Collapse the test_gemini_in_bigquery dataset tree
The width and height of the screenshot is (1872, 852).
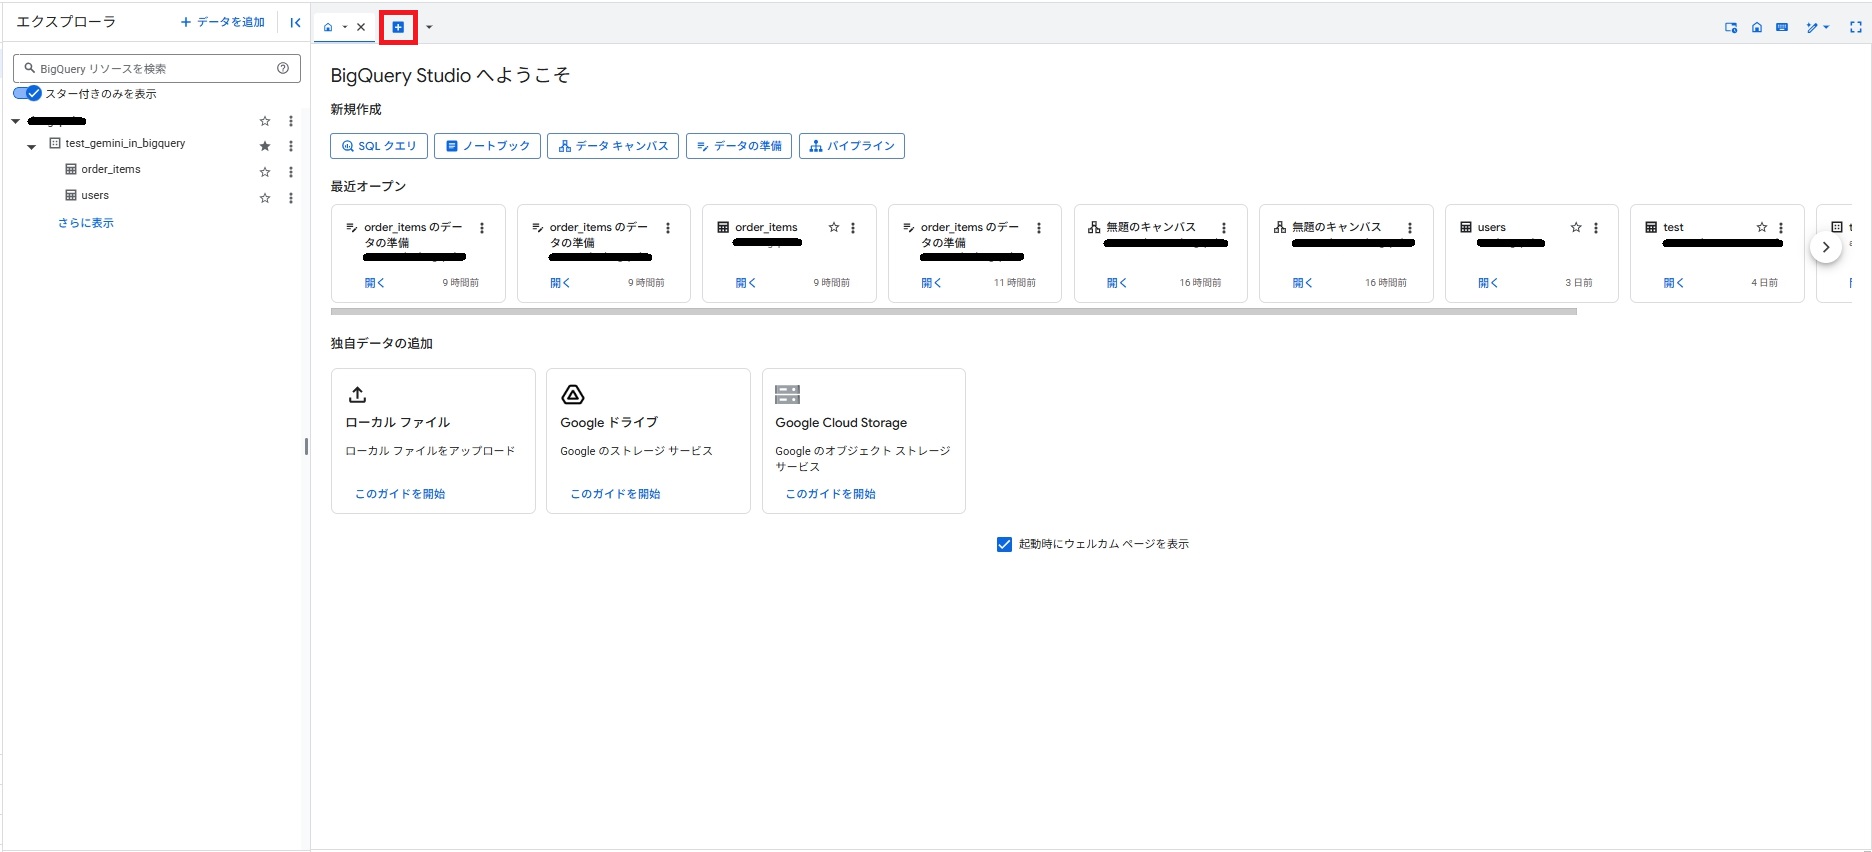(x=32, y=146)
